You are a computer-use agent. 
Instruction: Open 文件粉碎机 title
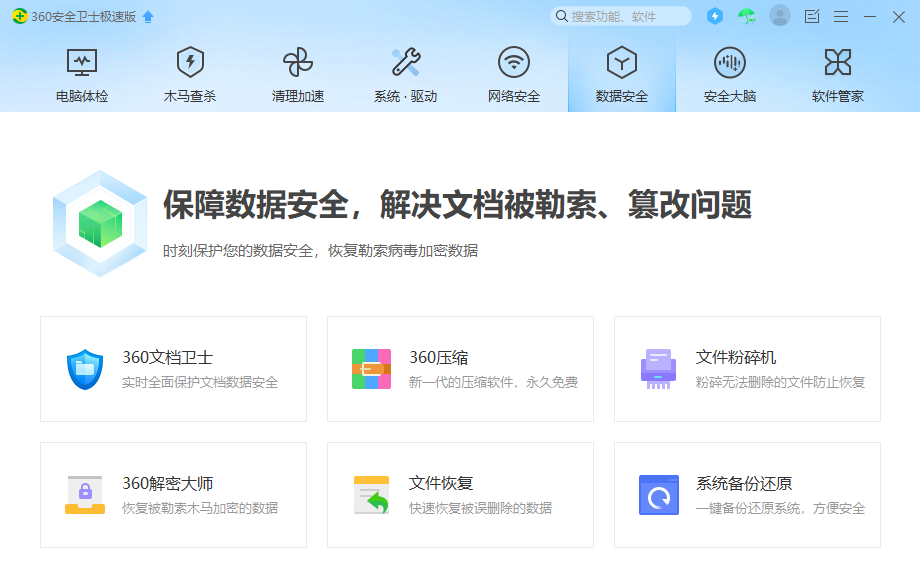tap(736, 358)
